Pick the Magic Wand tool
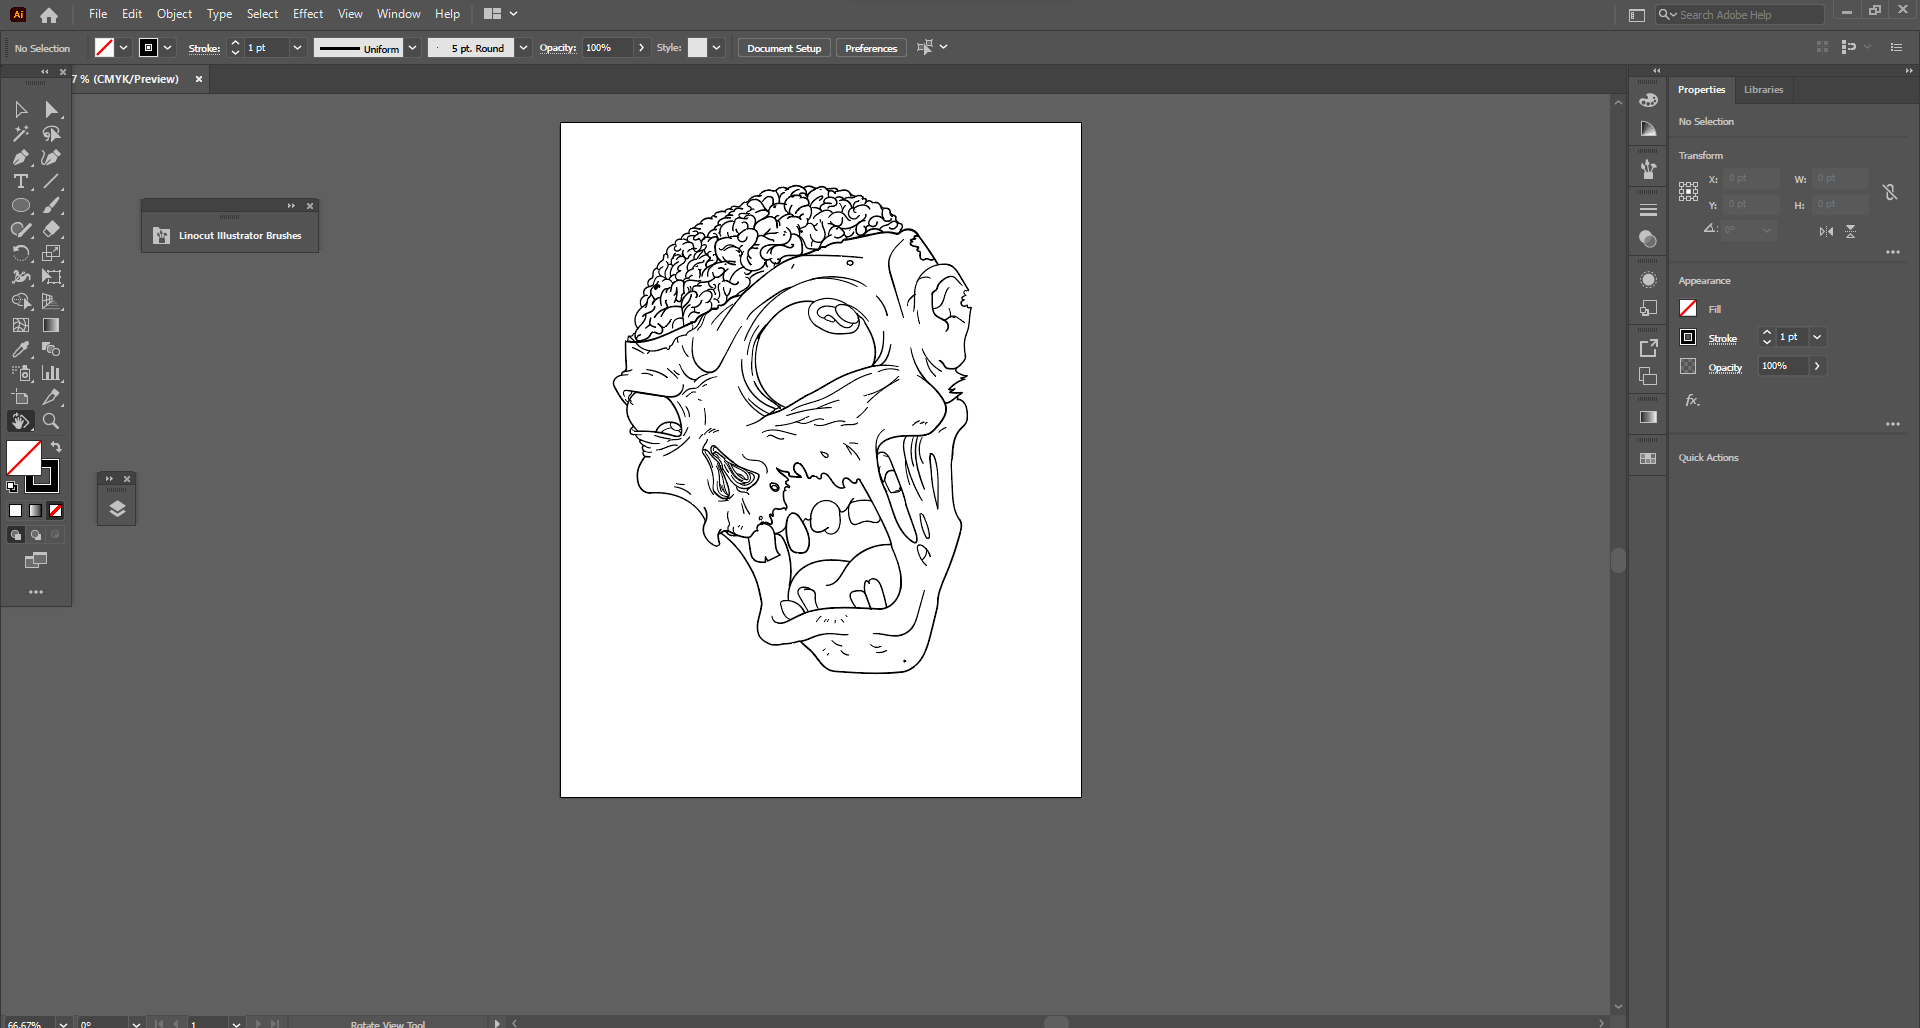Viewport: 1920px width, 1028px height. pyautogui.click(x=21, y=133)
